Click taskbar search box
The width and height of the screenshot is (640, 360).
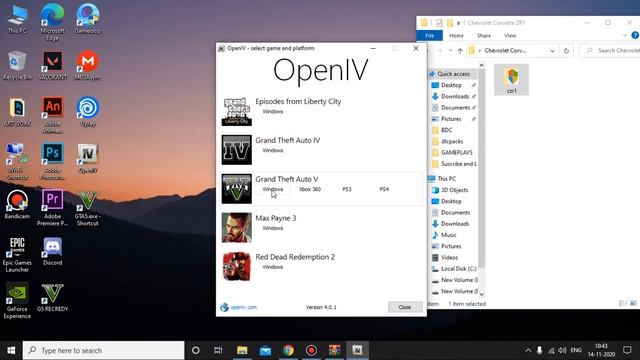104,350
